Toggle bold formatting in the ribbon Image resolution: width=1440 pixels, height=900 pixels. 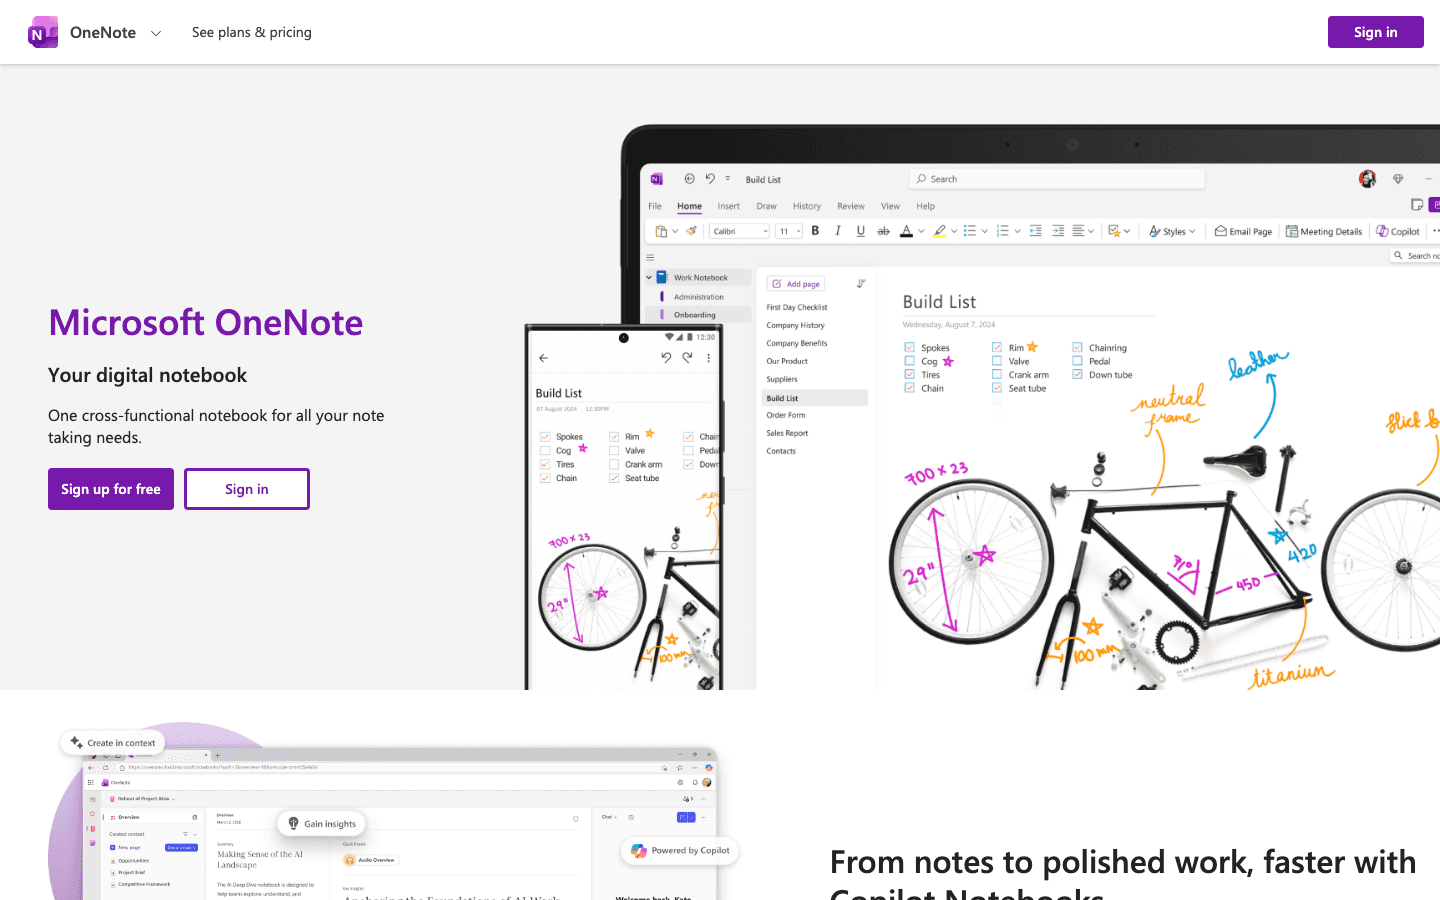click(815, 231)
